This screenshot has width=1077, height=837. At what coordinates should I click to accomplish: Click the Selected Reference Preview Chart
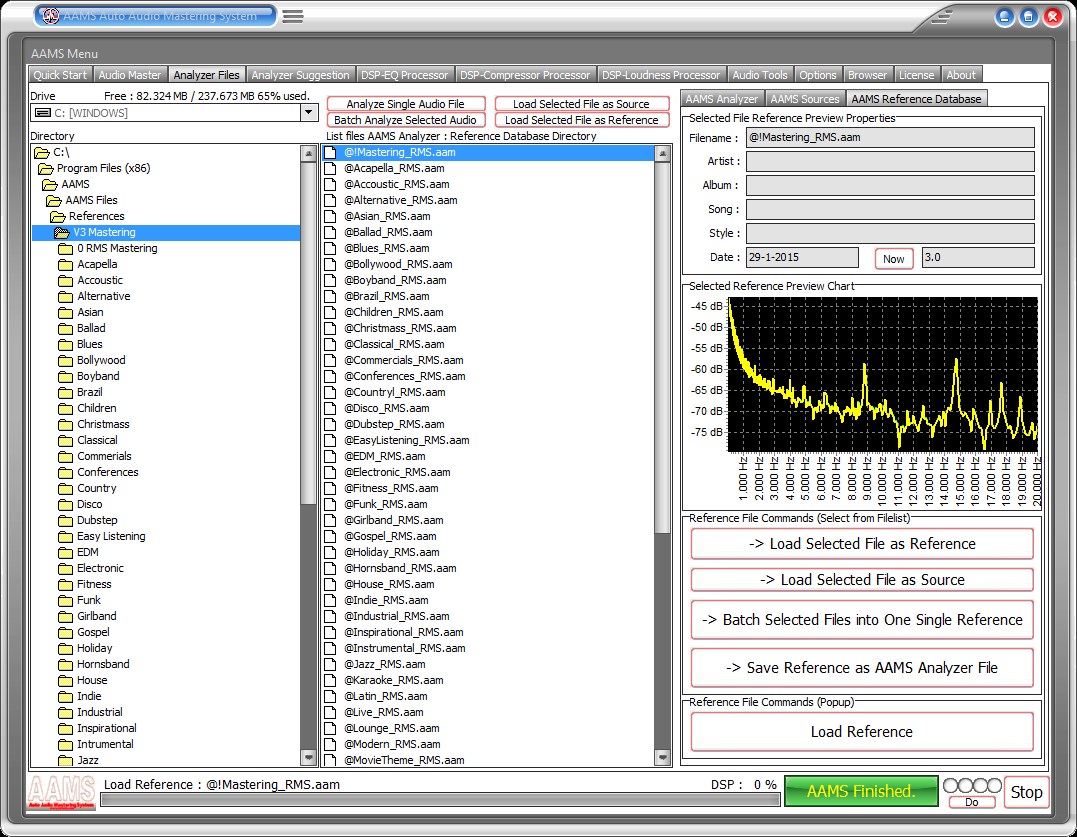click(x=883, y=375)
